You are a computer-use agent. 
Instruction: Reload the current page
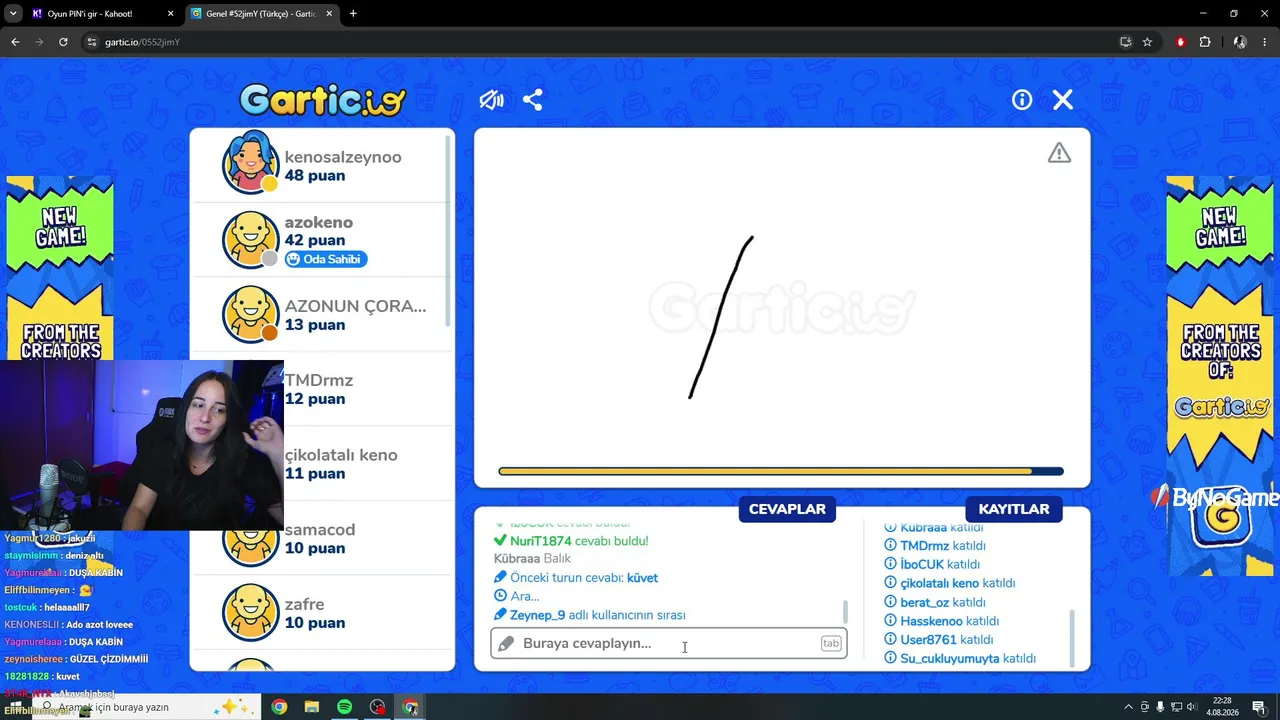63,42
